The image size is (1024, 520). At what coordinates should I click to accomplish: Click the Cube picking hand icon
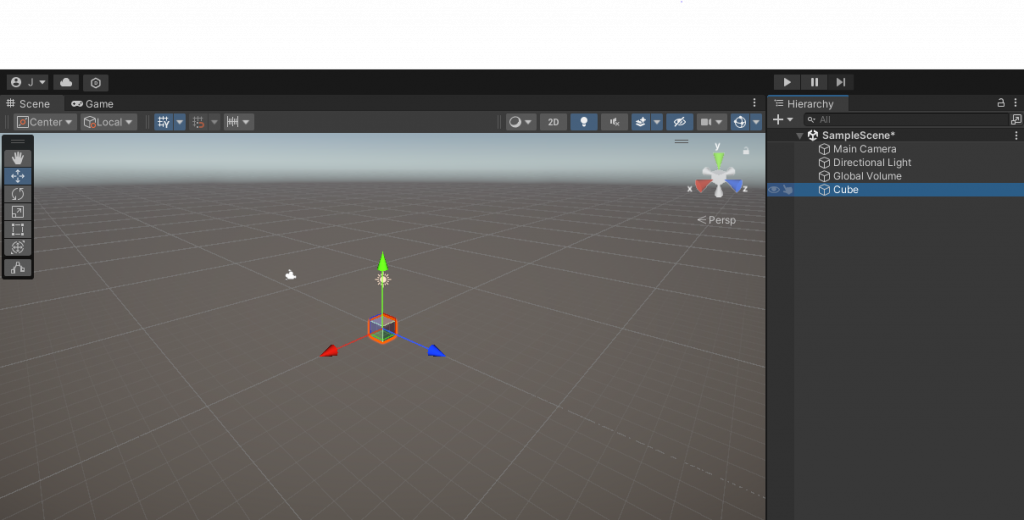[788, 189]
